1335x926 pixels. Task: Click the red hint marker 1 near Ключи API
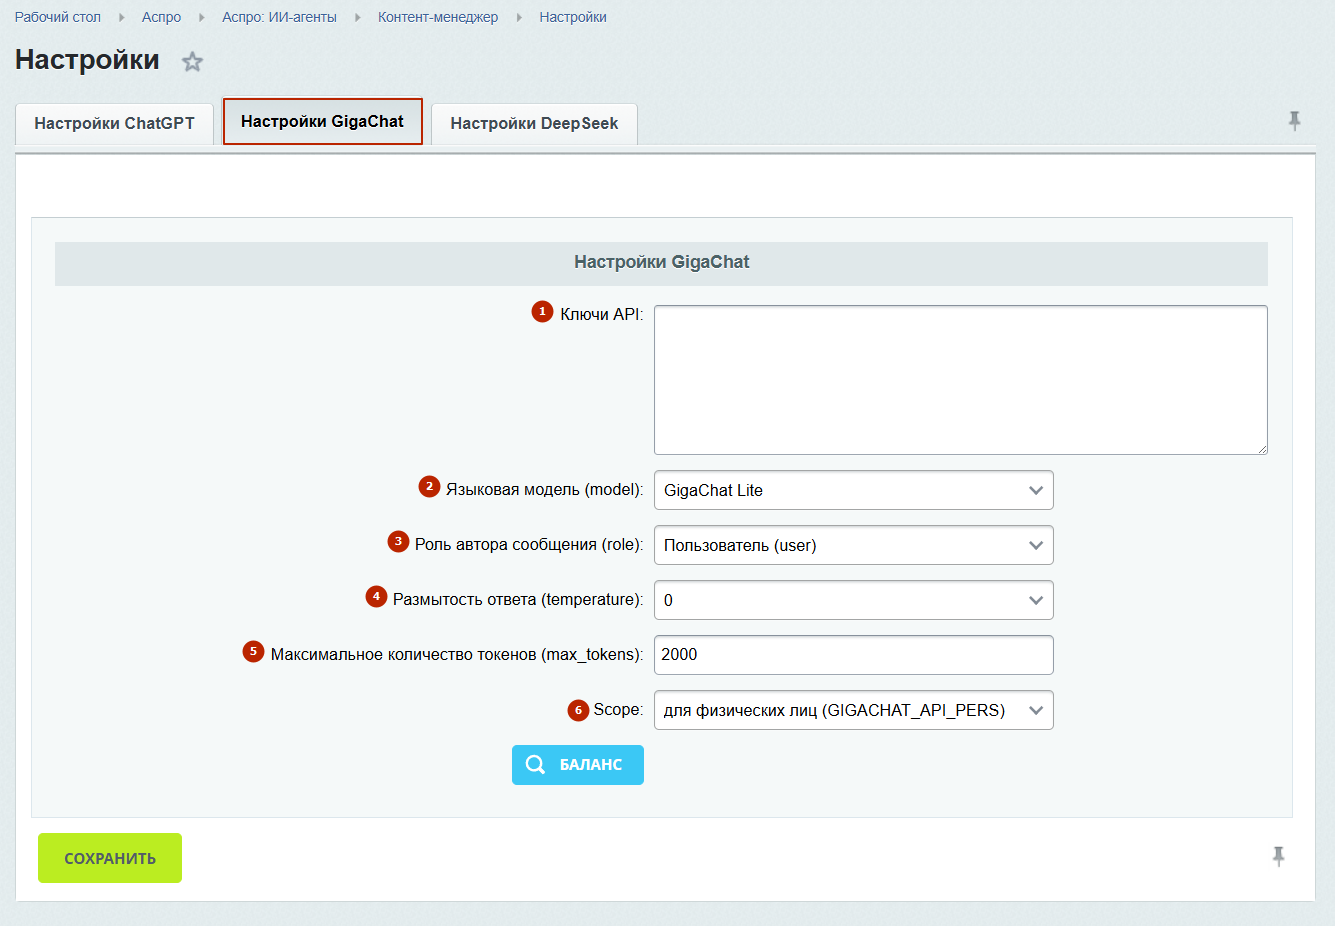(x=542, y=311)
